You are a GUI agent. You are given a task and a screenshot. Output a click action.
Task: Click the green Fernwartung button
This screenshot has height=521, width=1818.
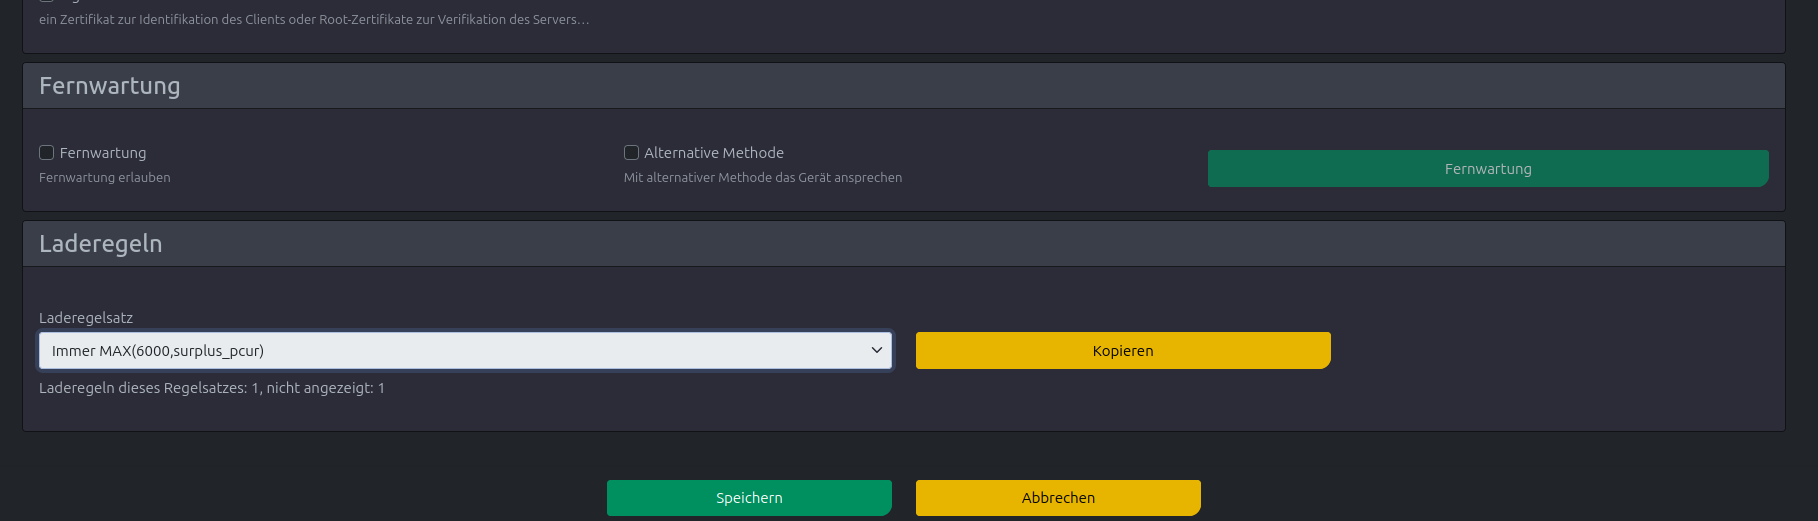[1488, 168]
